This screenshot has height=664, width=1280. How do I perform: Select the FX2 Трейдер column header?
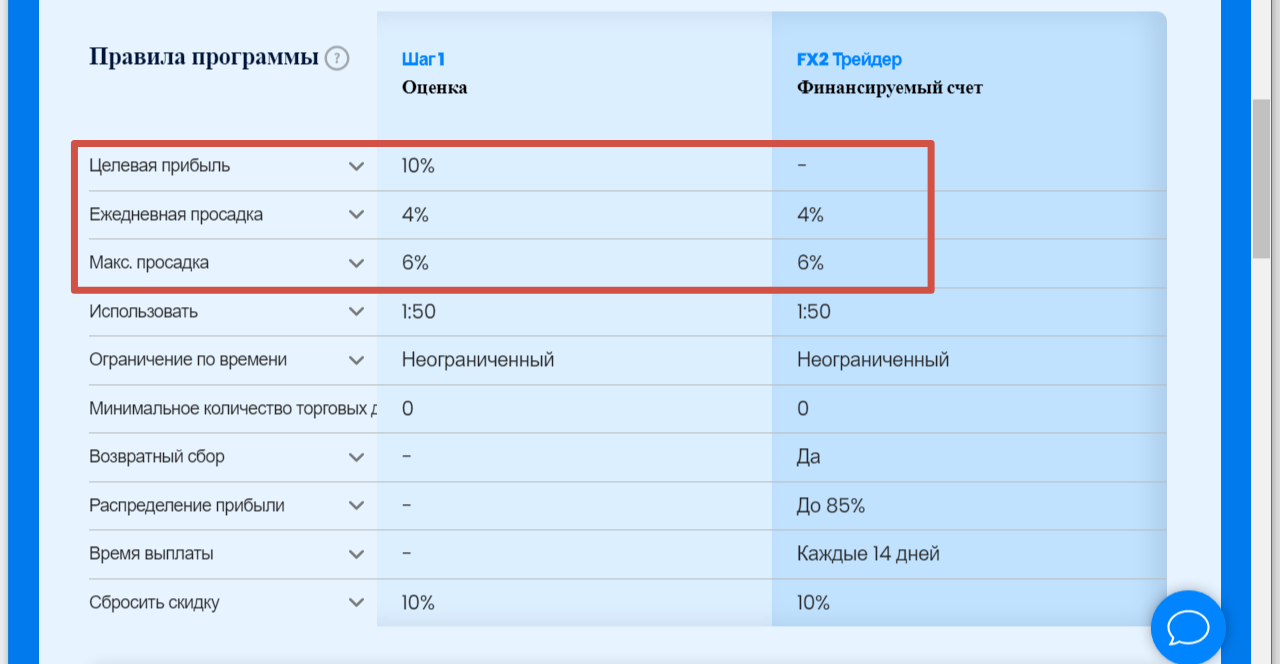(x=849, y=59)
